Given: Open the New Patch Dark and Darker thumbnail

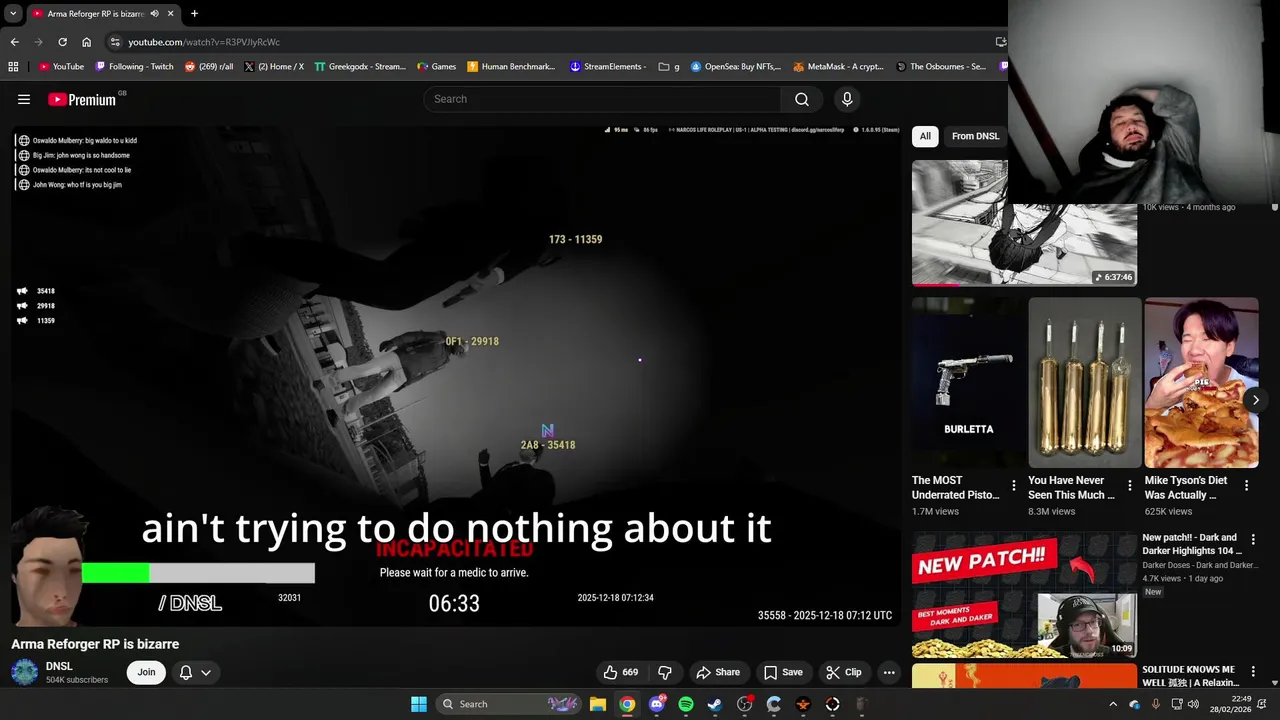Looking at the screenshot, I should click(1024, 594).
